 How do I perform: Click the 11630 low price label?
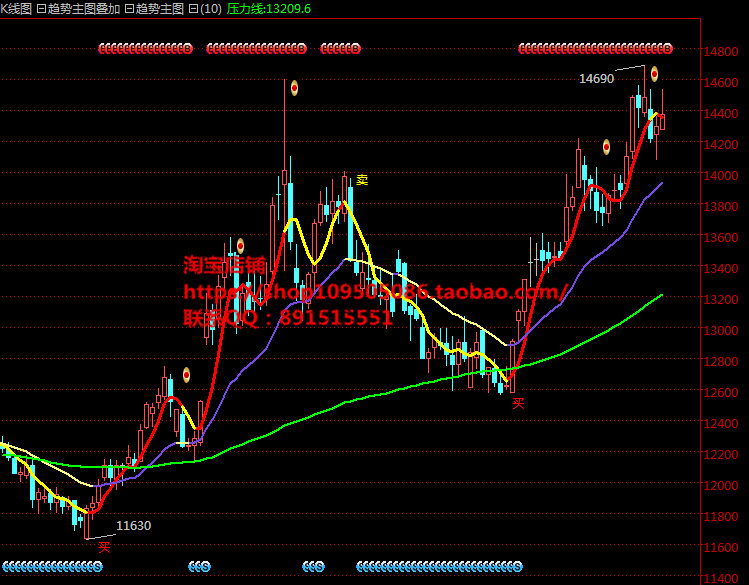(133, 525)
